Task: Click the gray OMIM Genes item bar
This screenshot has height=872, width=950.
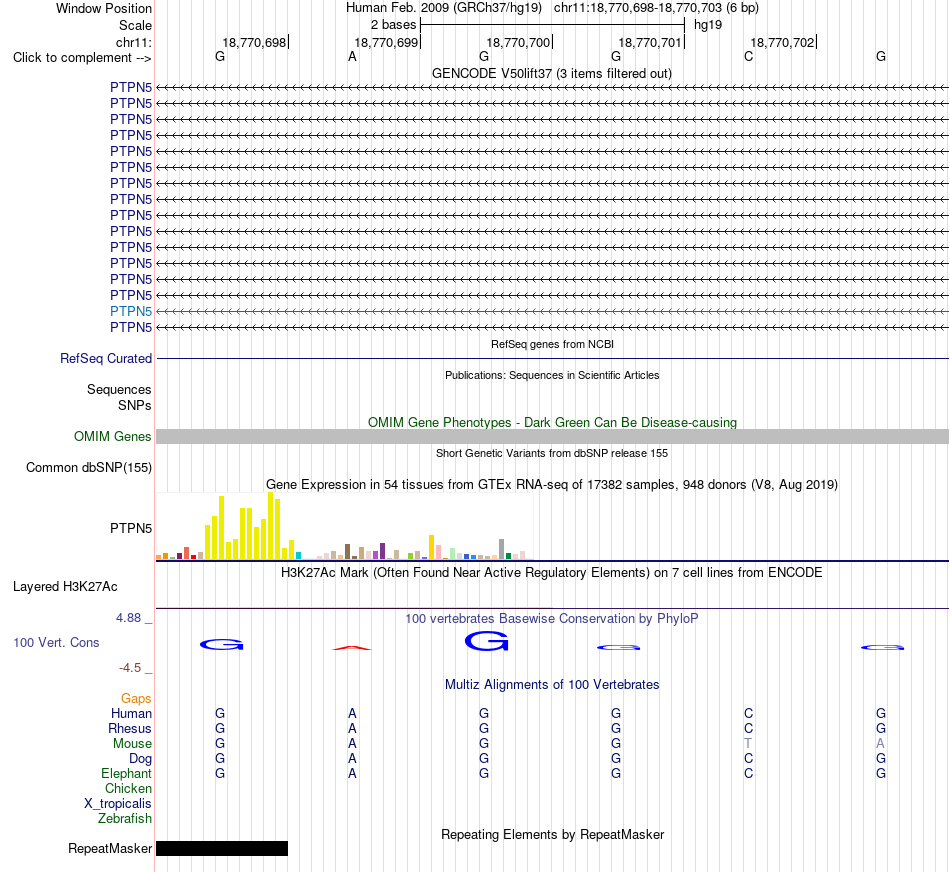Action: tap(552, 436)
